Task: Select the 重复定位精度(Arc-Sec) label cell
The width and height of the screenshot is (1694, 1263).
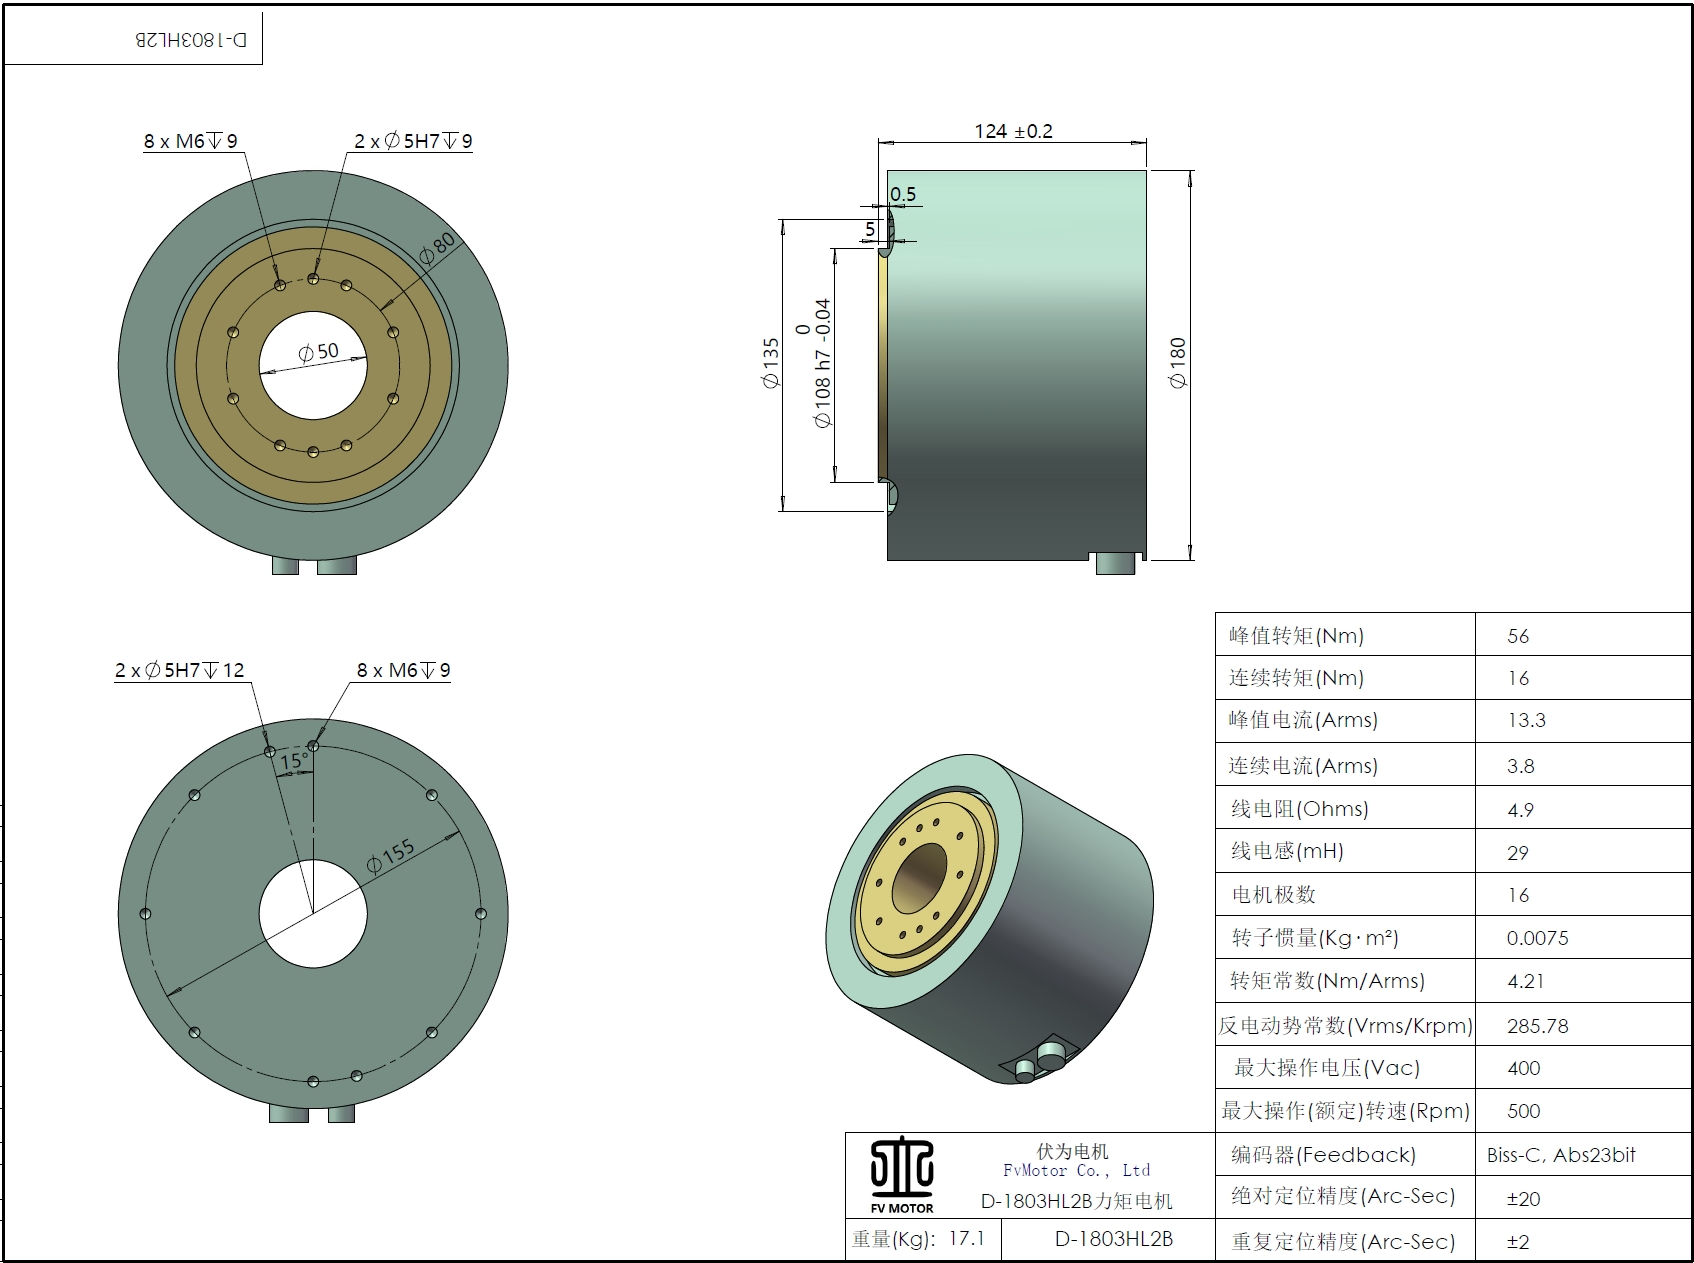Action: [1345, 1241]
